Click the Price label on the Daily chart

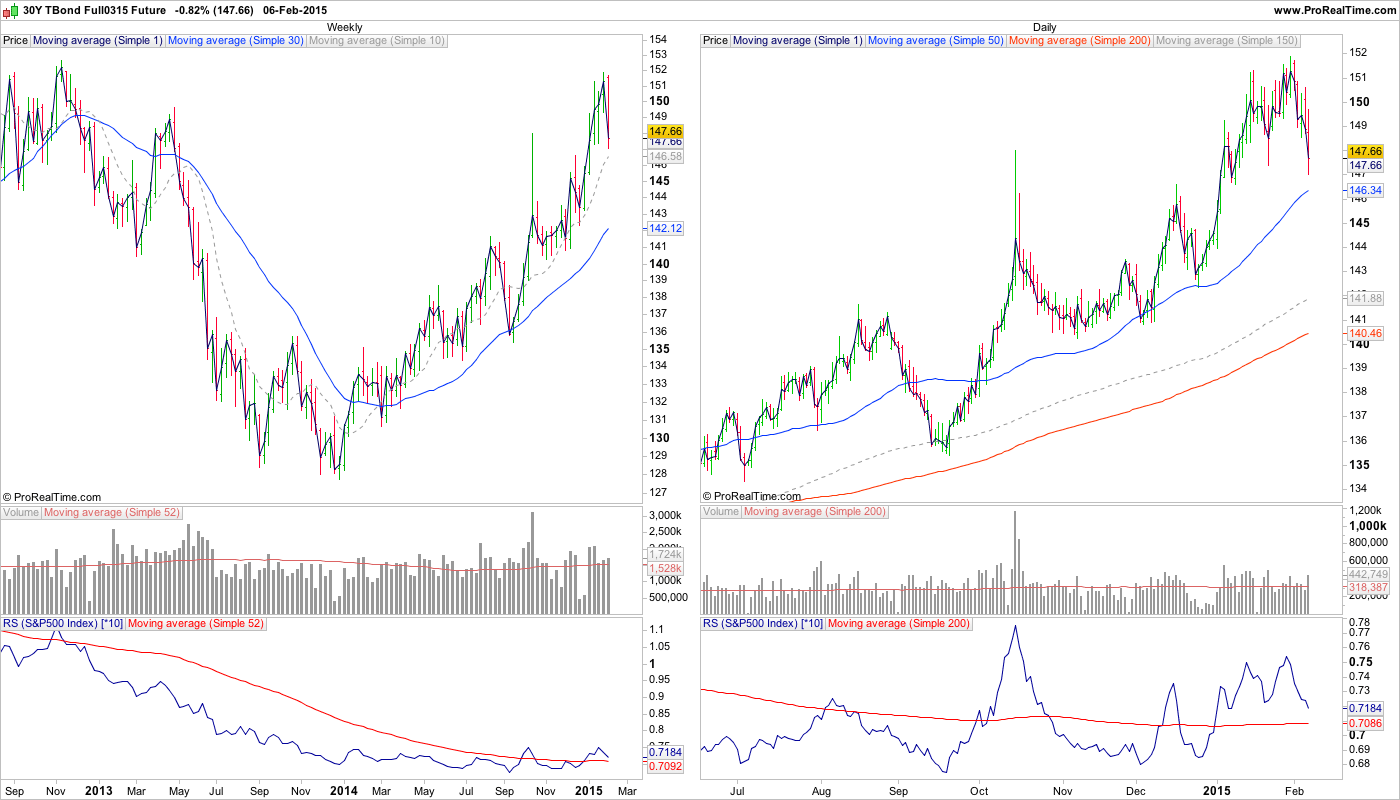pyautogui.click(x=716, y=41)
